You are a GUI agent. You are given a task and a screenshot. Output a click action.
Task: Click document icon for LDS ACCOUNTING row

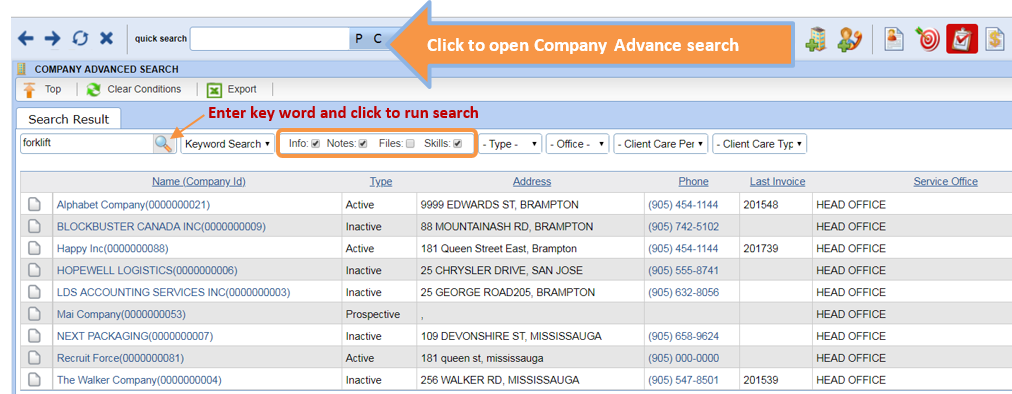(x=34, y=293)
